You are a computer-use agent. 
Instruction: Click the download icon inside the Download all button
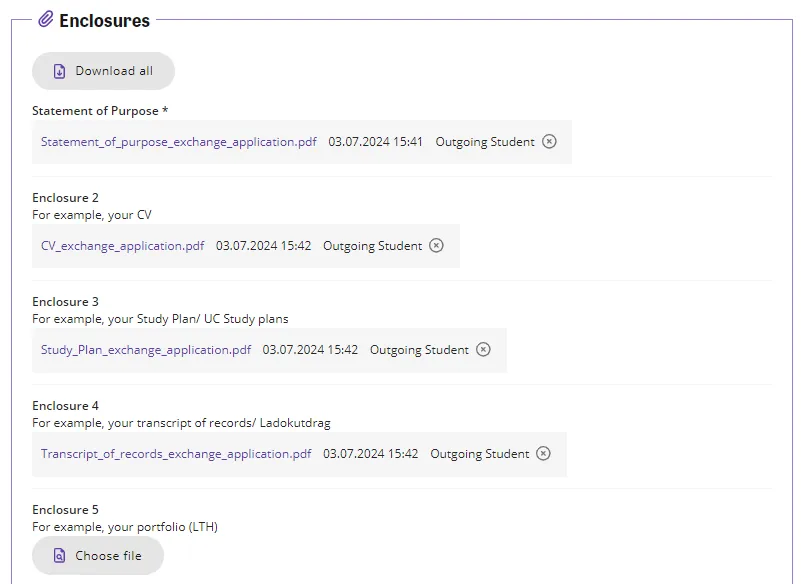60,70
